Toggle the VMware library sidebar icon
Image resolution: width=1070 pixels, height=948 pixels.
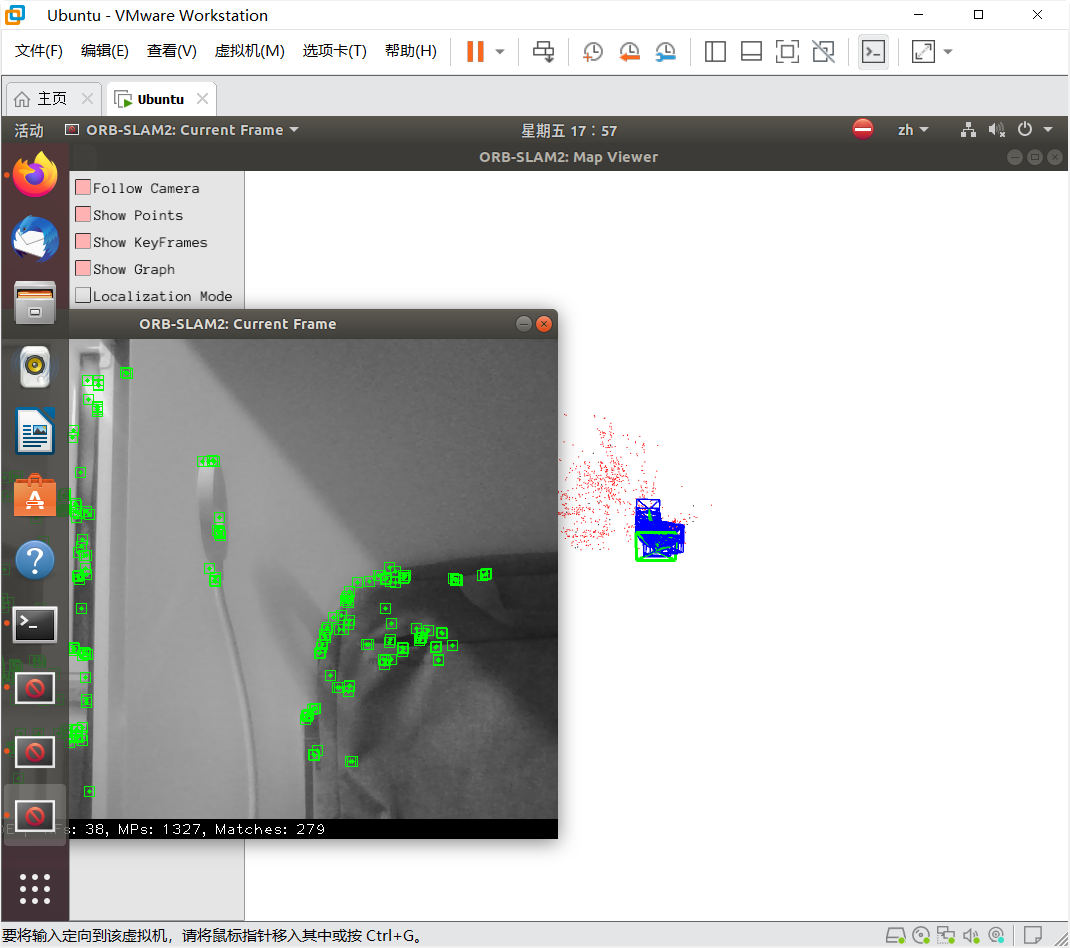[x=715, y=52]
